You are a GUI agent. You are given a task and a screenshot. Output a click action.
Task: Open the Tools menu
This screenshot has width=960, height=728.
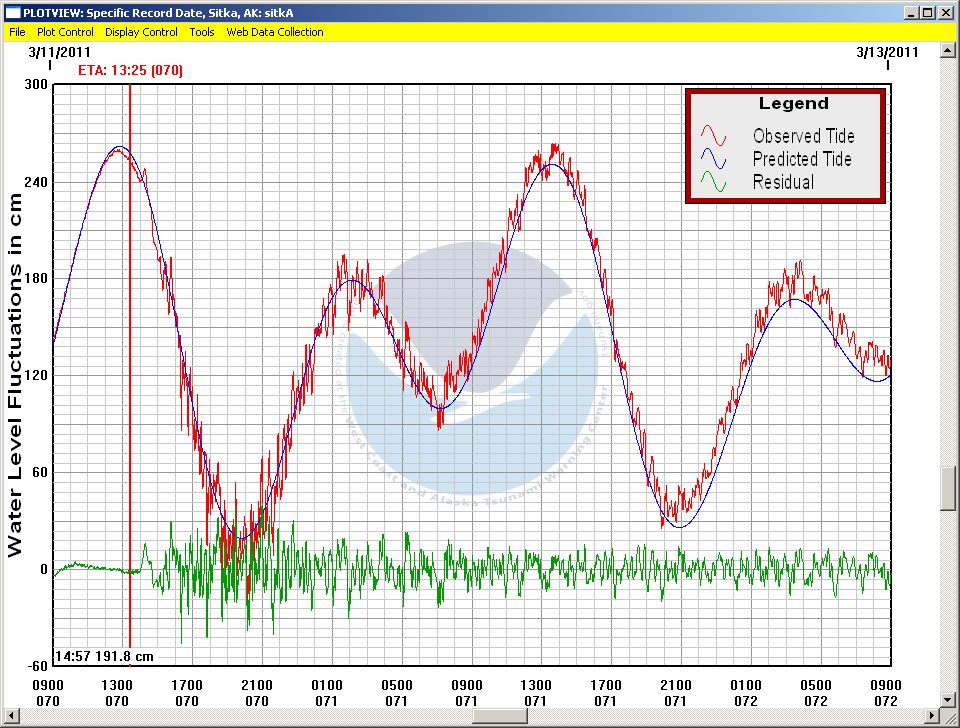[202, 32]
